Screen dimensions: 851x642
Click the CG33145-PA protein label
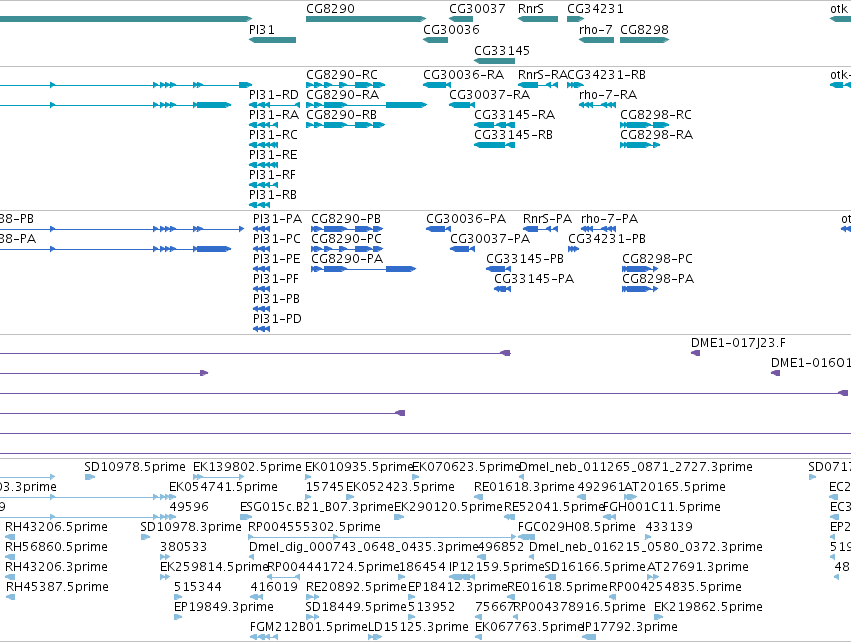tap(534, 279)
